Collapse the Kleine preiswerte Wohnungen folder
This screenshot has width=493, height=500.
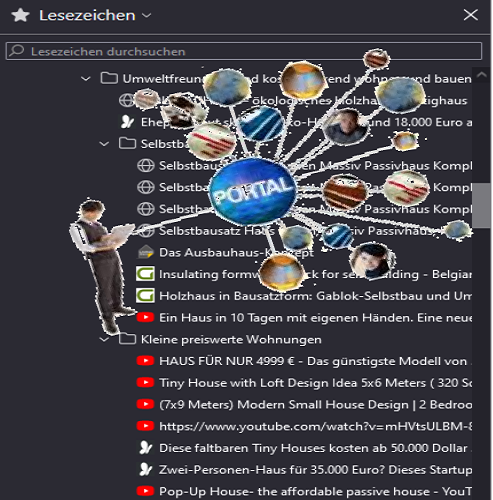pyautogui.click(x=104, y=340)
